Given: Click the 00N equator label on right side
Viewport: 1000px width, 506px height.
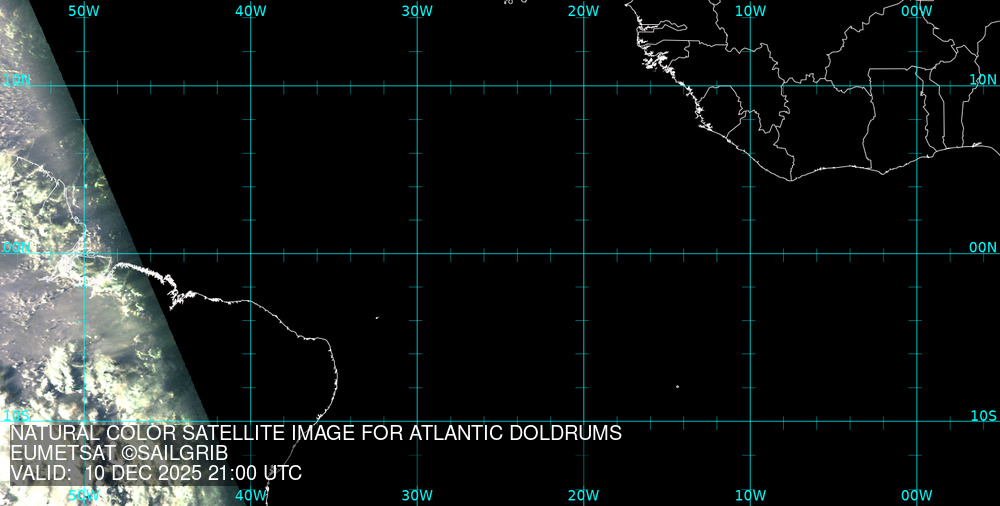Looking at the screenshot, I should [x=983, y=247].
